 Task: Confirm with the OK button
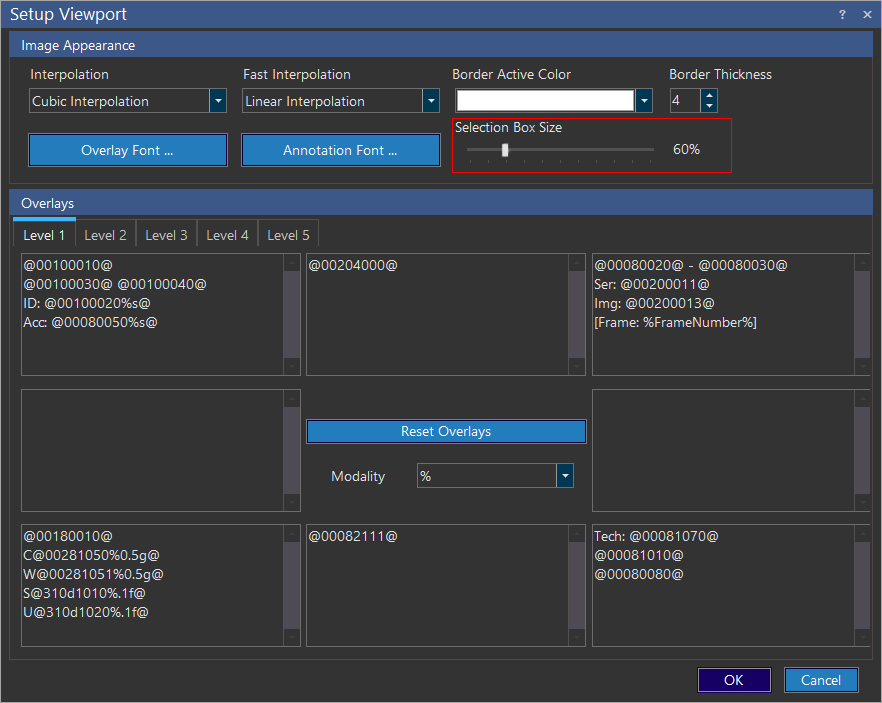tap(734, 680)
